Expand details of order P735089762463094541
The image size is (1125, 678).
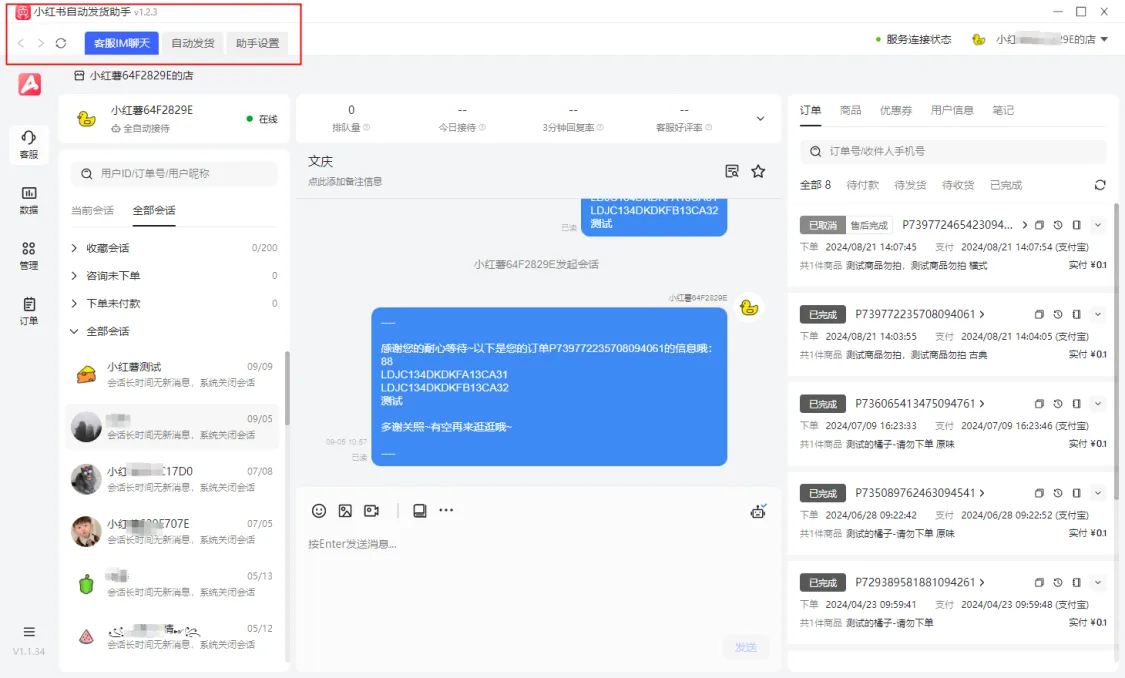point(1098,493)
